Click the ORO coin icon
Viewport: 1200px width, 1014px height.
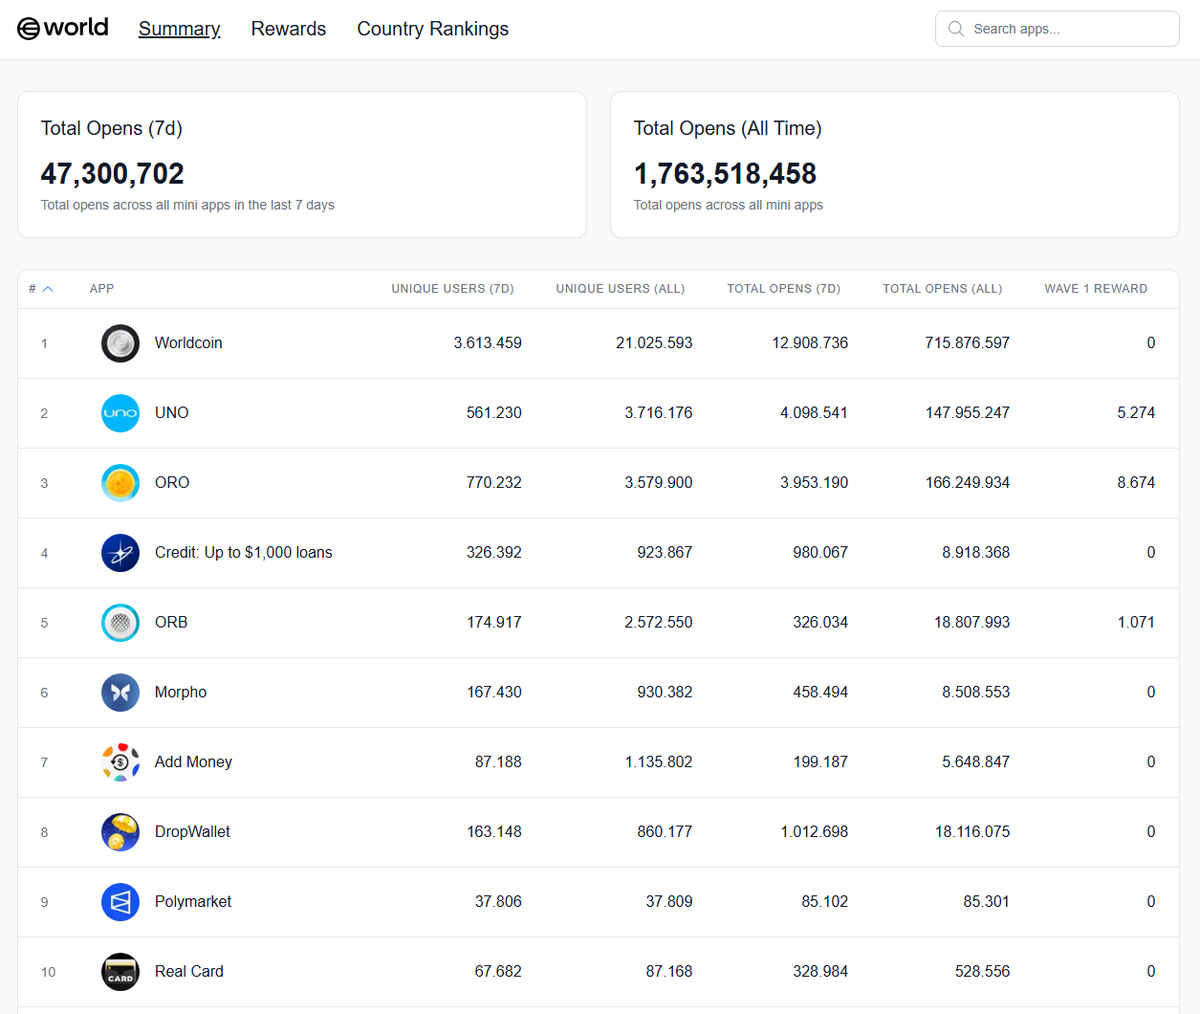coord(120,483)
